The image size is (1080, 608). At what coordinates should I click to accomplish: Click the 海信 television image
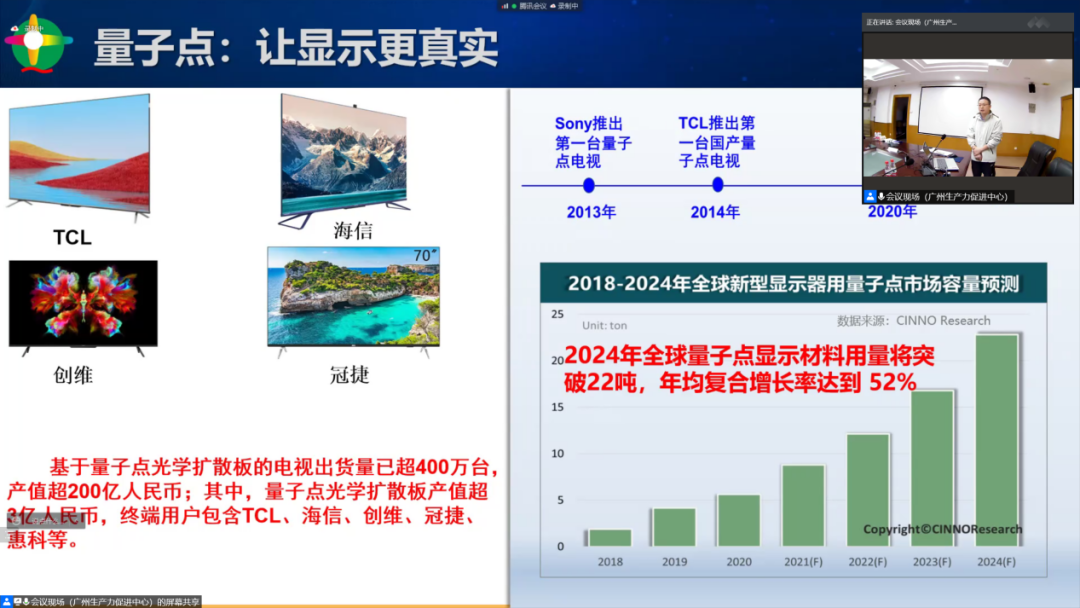click(x=343, y=160)
